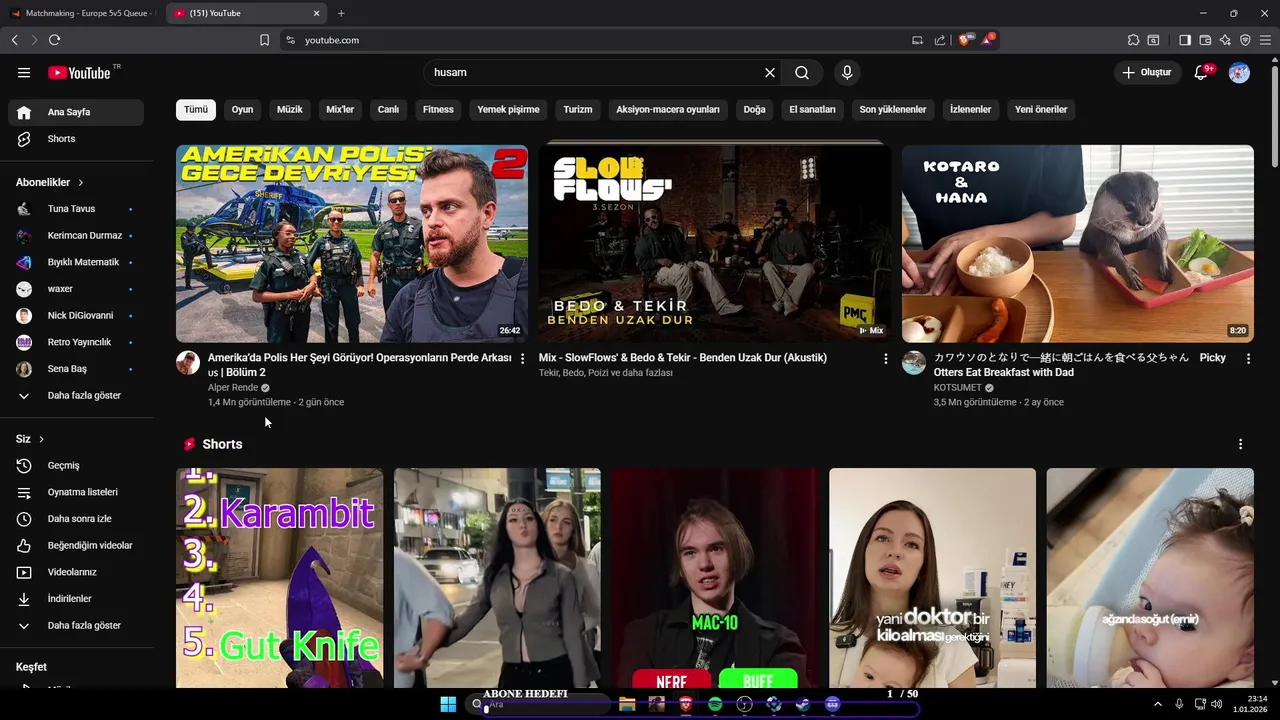This screenshot has height=720, width=1280.
Task: Select the Mix'ler filter chip
Action: click(340, 109)
